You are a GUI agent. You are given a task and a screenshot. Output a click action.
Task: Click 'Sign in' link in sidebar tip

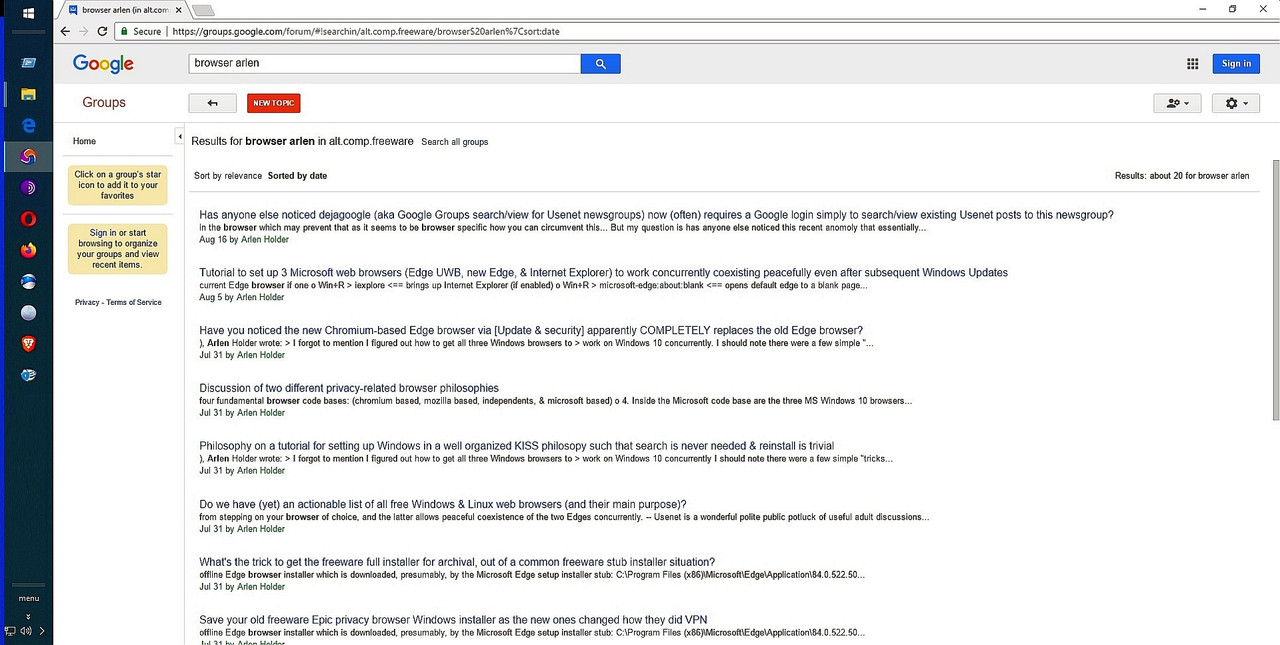pos(103,233)
